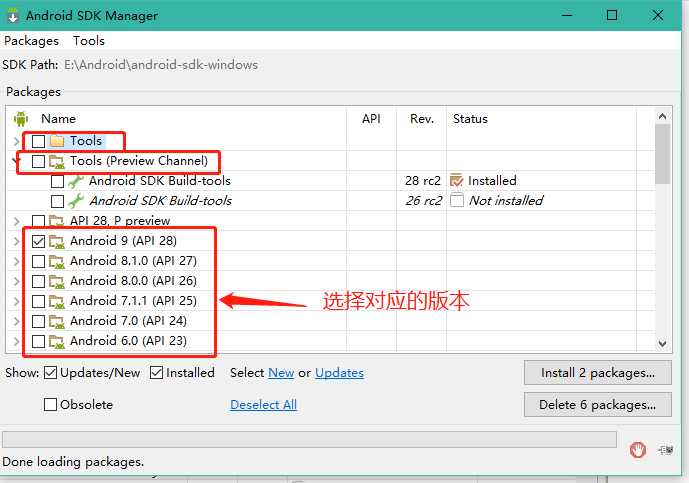Click the Delete 6 packages button

pyautogui.click(x=598, y=404)
